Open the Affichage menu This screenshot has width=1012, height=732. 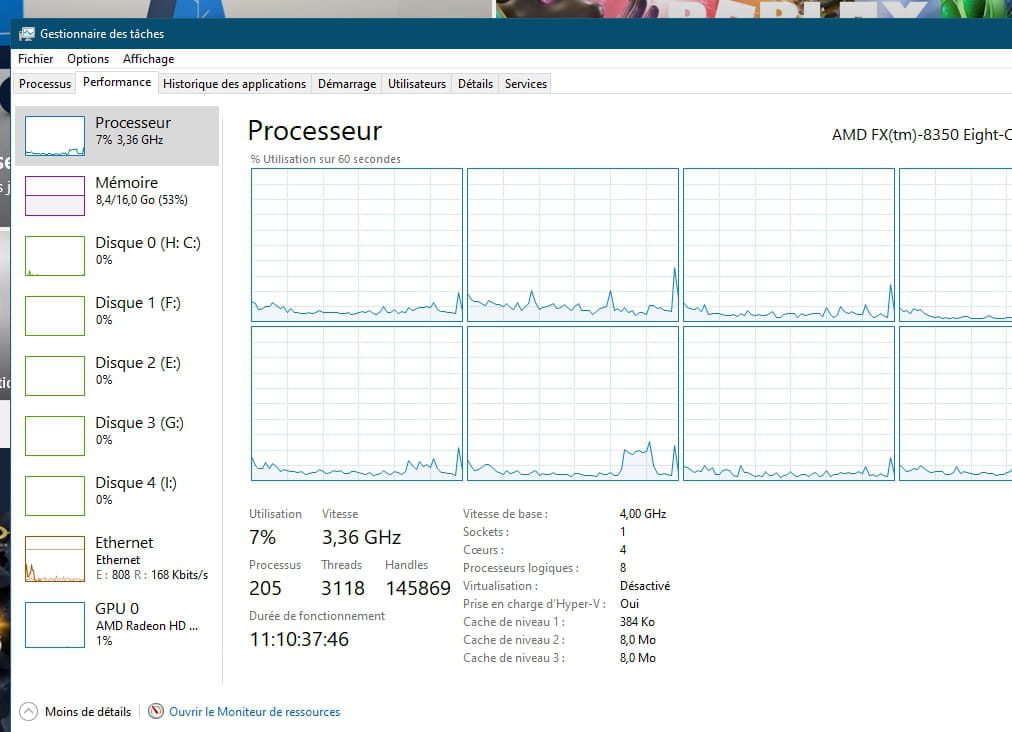[148, 59]
